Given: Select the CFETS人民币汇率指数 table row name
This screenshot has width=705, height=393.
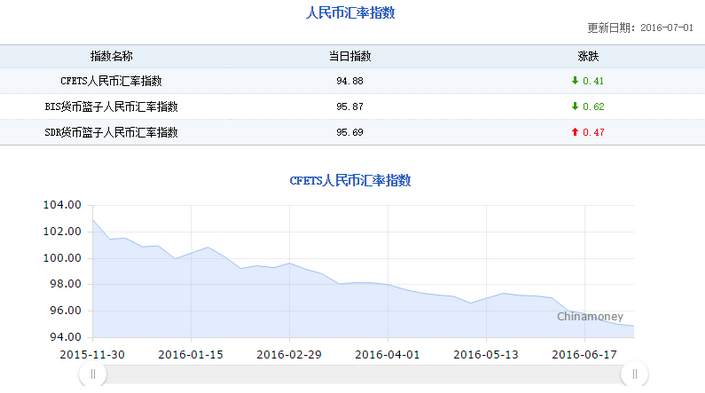Looking at the screenshot, I should coord(111,81).
